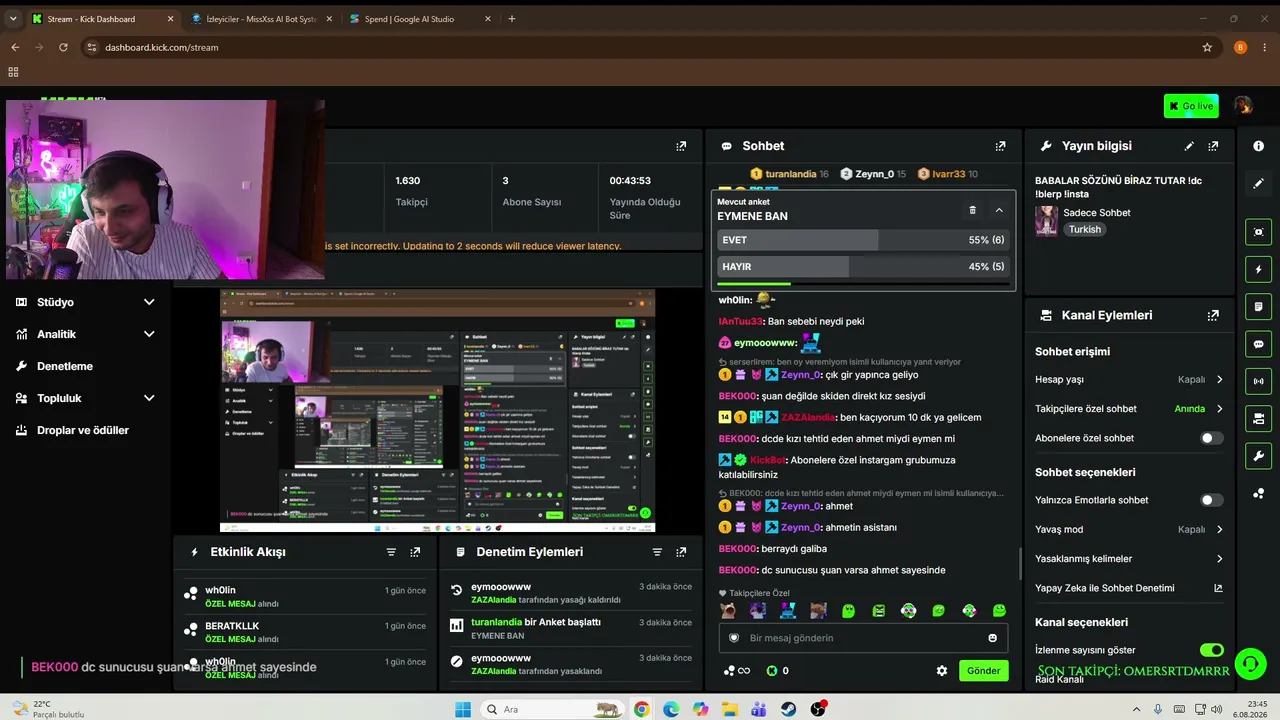The image size is (1280, 720).
Task: Delete the EYMENE BAN poll with trash icon
Action: click(x=972, y=210)
